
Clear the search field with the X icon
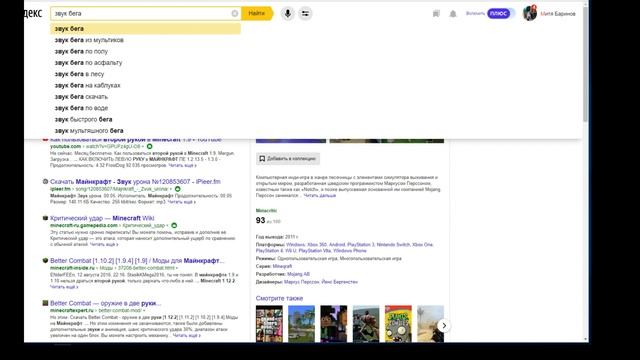235,13
